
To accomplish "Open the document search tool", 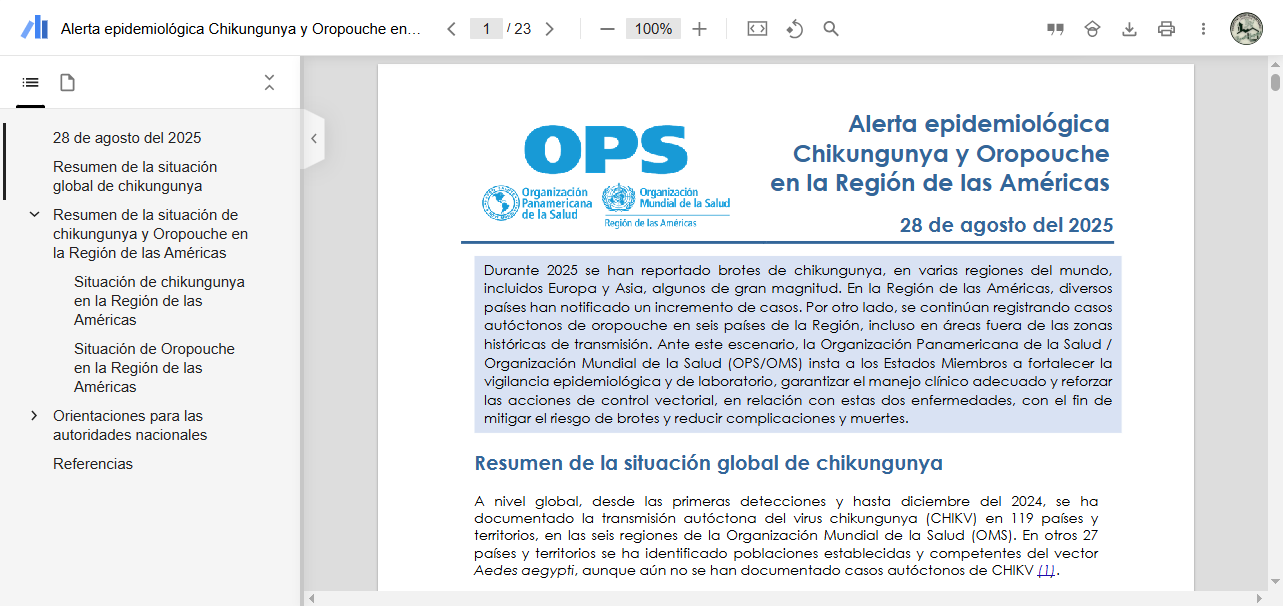I will tap(831, 29).
